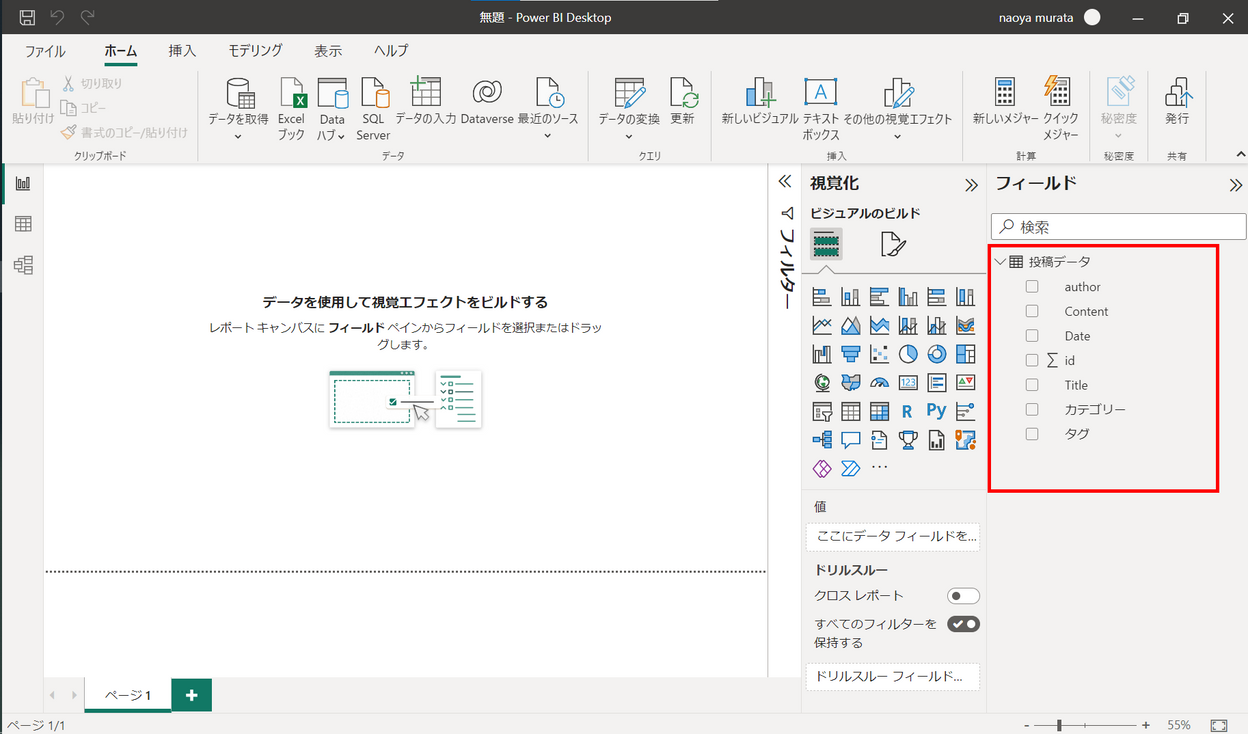
Task: Switch to the 表示 ribbon tab
Action: point(328,51)
